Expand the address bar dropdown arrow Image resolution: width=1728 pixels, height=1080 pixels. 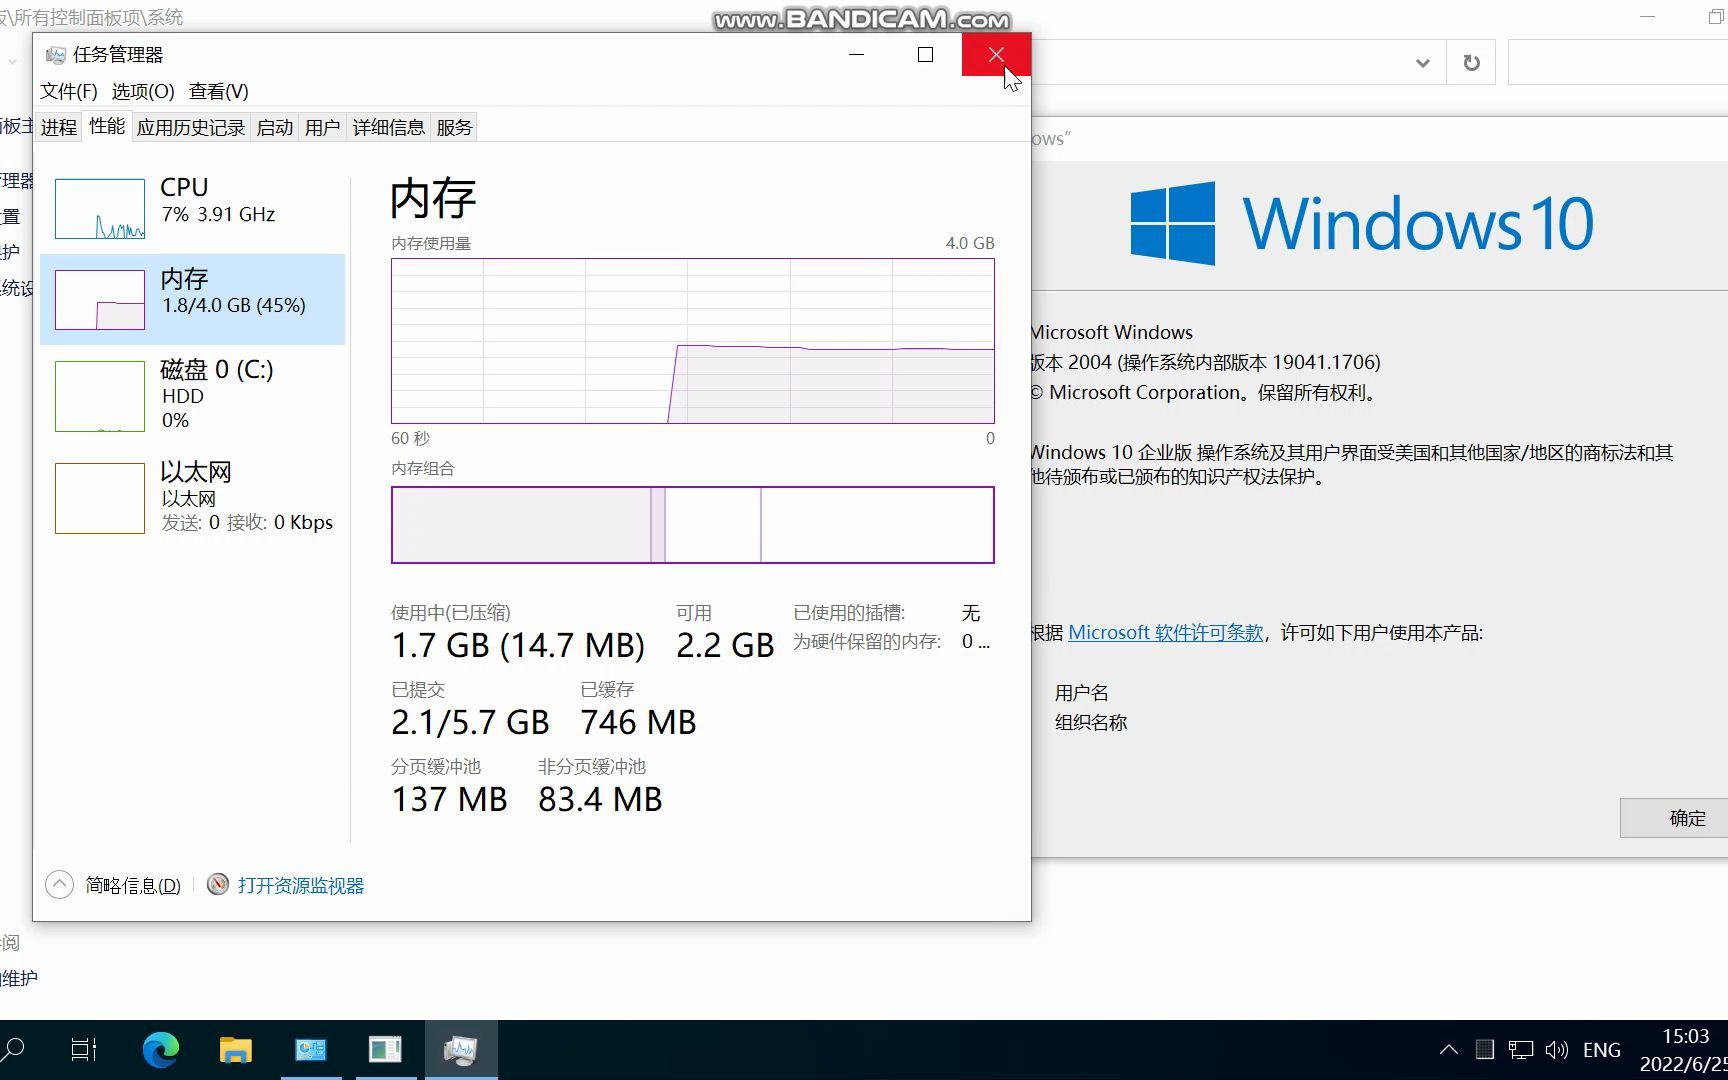[1422, 62]
